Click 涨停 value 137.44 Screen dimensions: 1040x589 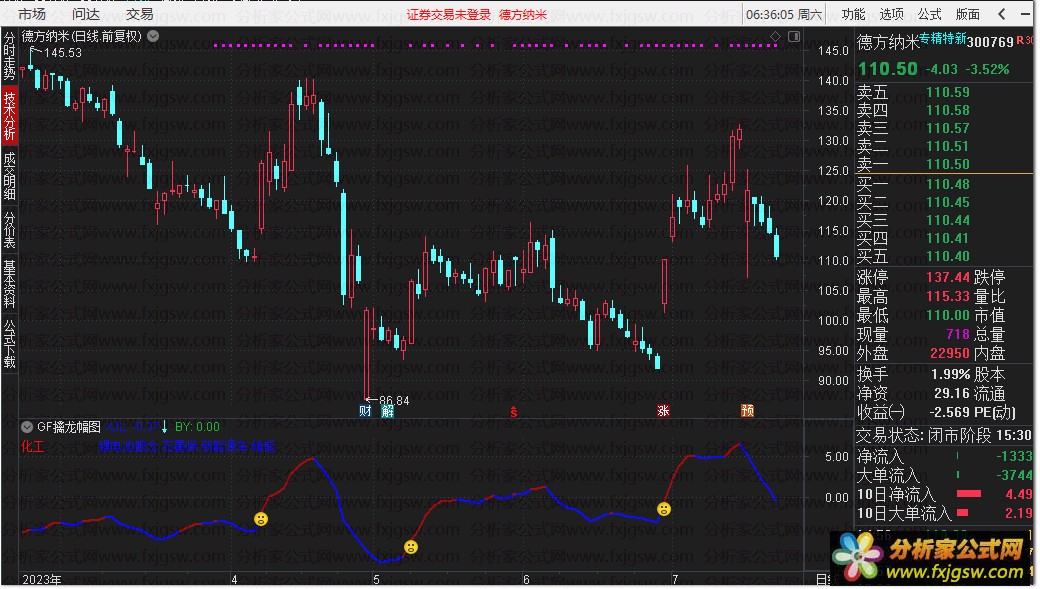coord(948,277)
